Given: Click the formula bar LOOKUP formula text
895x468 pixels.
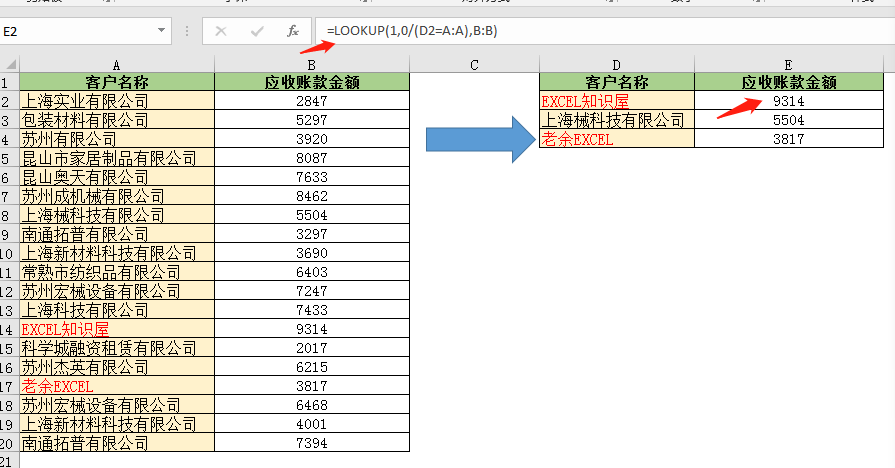Looking at the screenshot, I should pos(412,31).
